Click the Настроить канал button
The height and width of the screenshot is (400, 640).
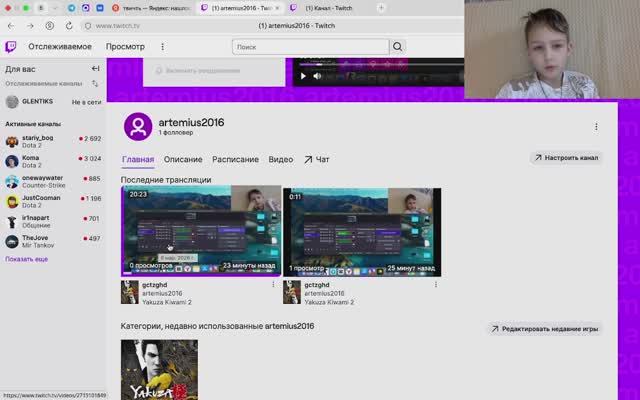coord(567,158)
